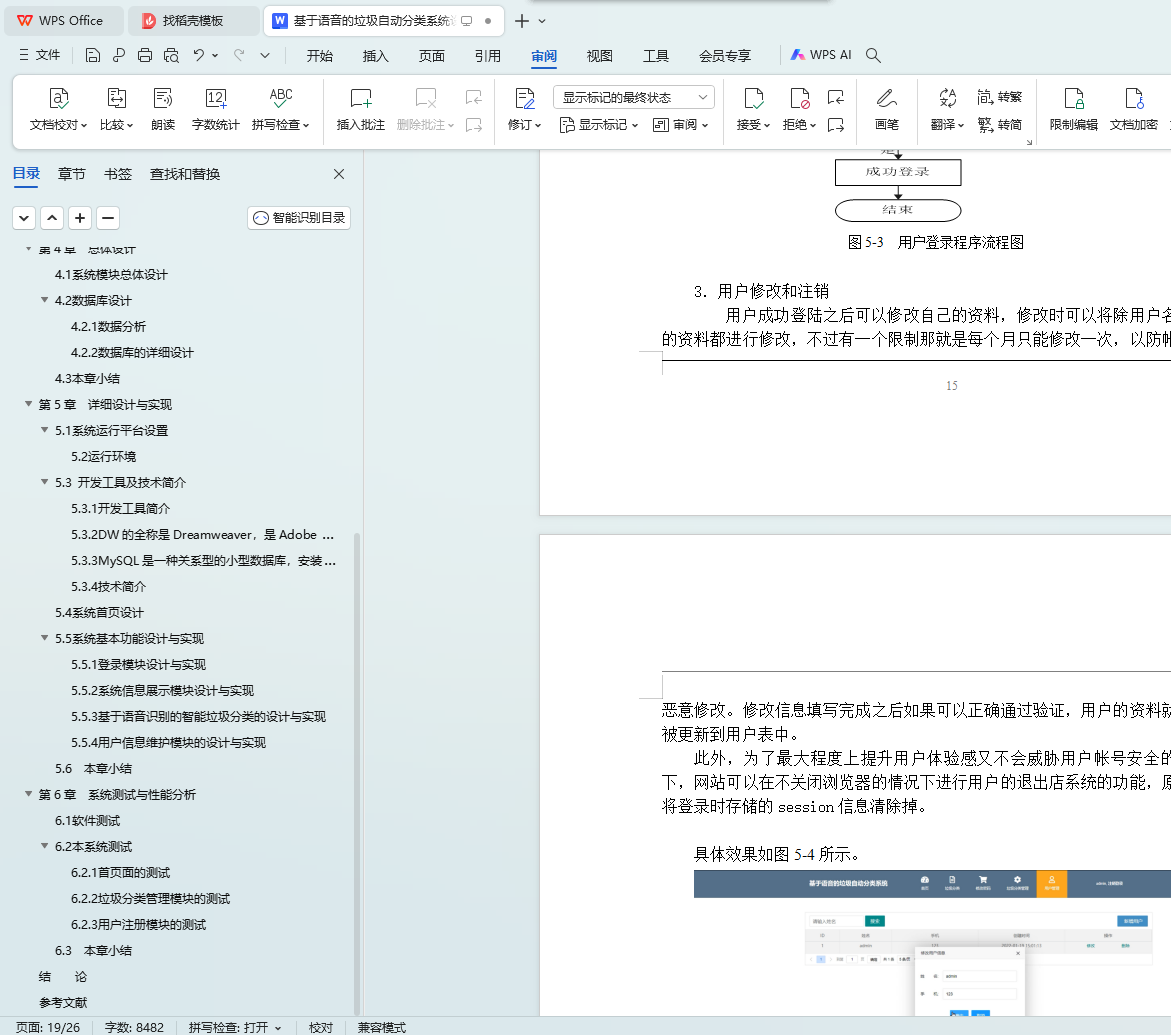This screenshot has width=1171, height=1035.
Task: Click the save icon in quick toolbar
Action: click(93, 55)
